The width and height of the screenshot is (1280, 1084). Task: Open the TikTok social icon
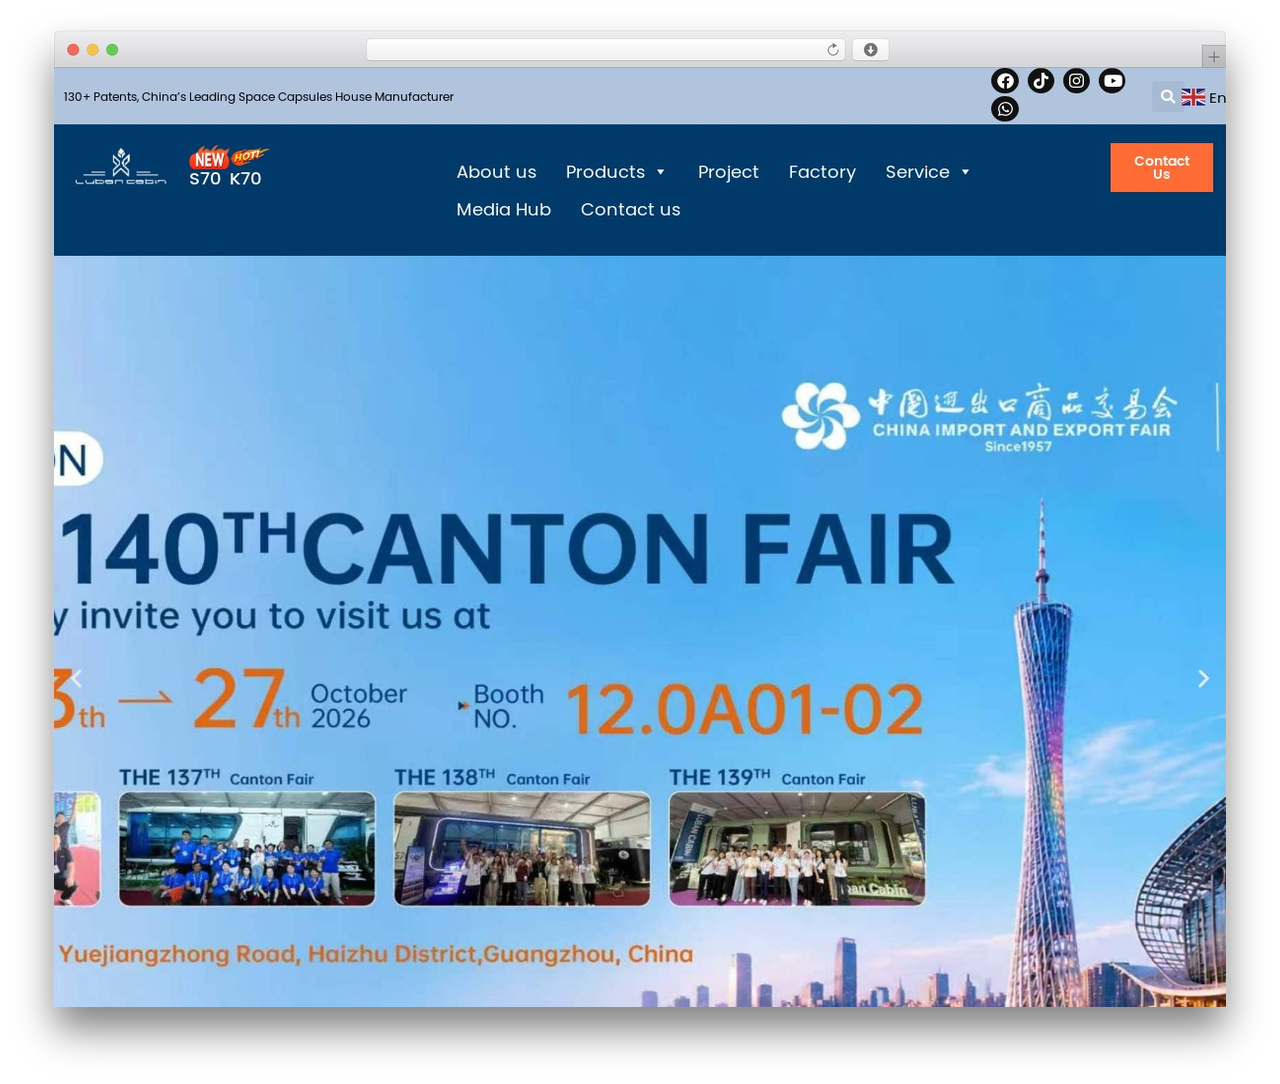pos(1041,81)
